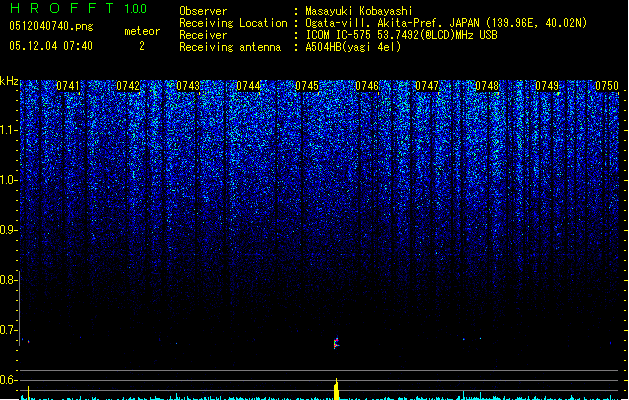Click the 0750 time marker
Viewport: 629px width, 400px height.
[x=607, y=86]
